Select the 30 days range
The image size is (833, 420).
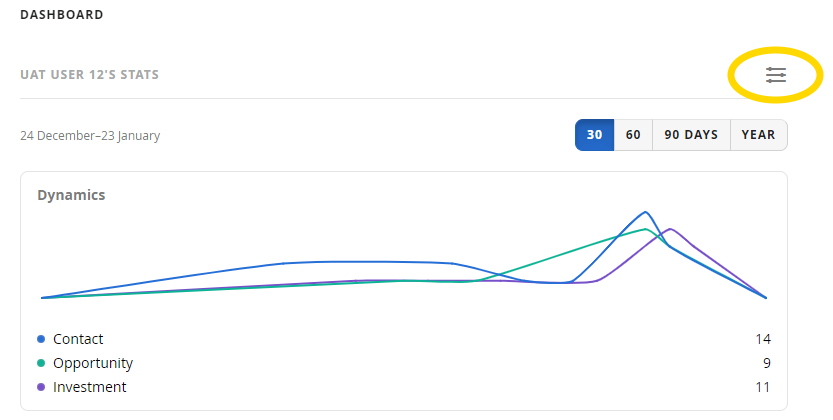[594, 135]
